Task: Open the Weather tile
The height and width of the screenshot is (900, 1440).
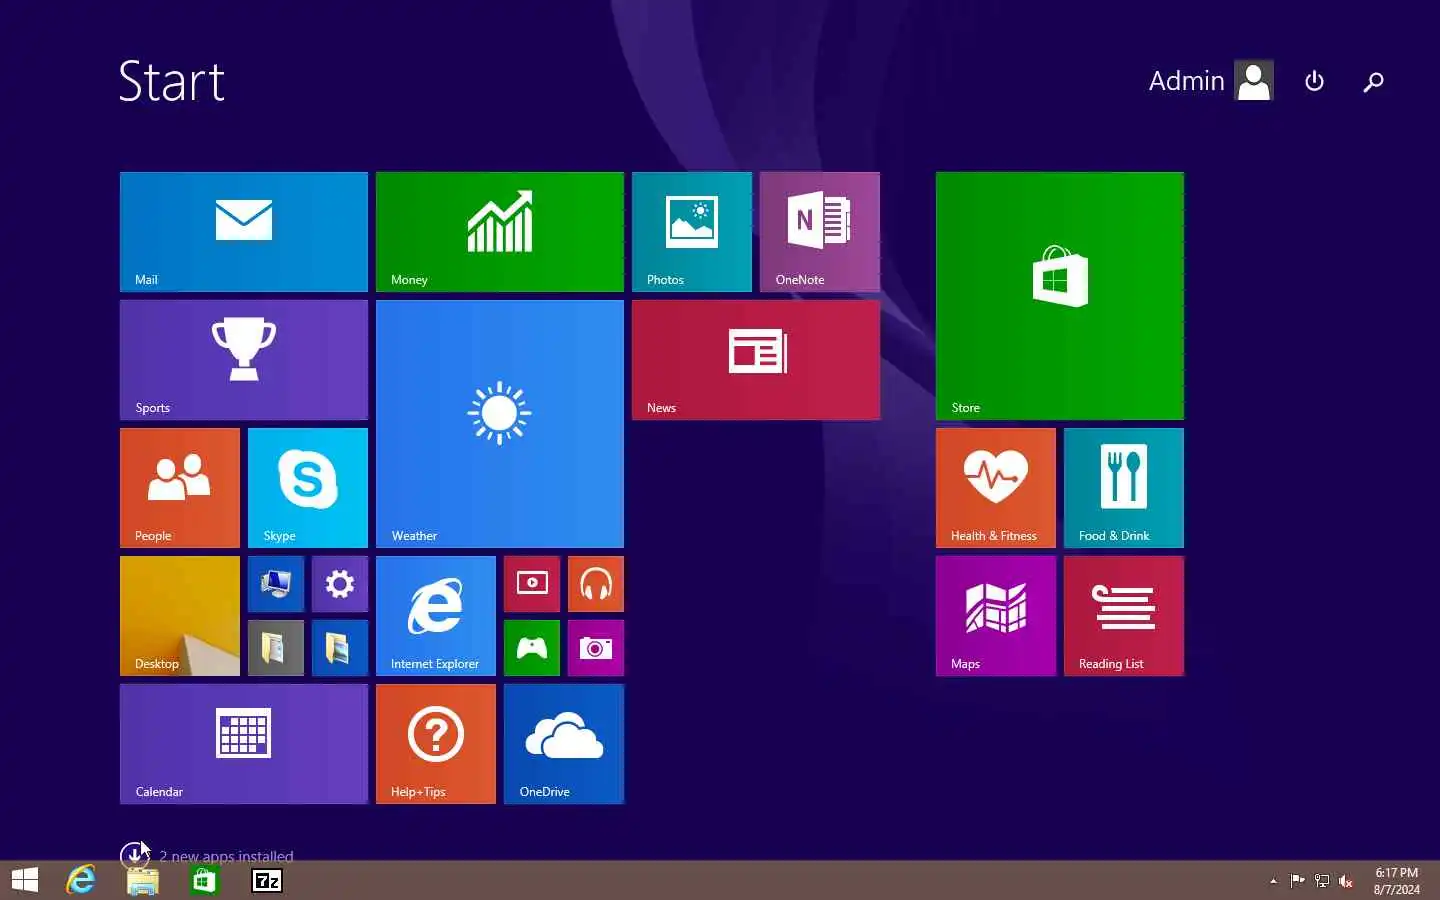Action: 500,424
